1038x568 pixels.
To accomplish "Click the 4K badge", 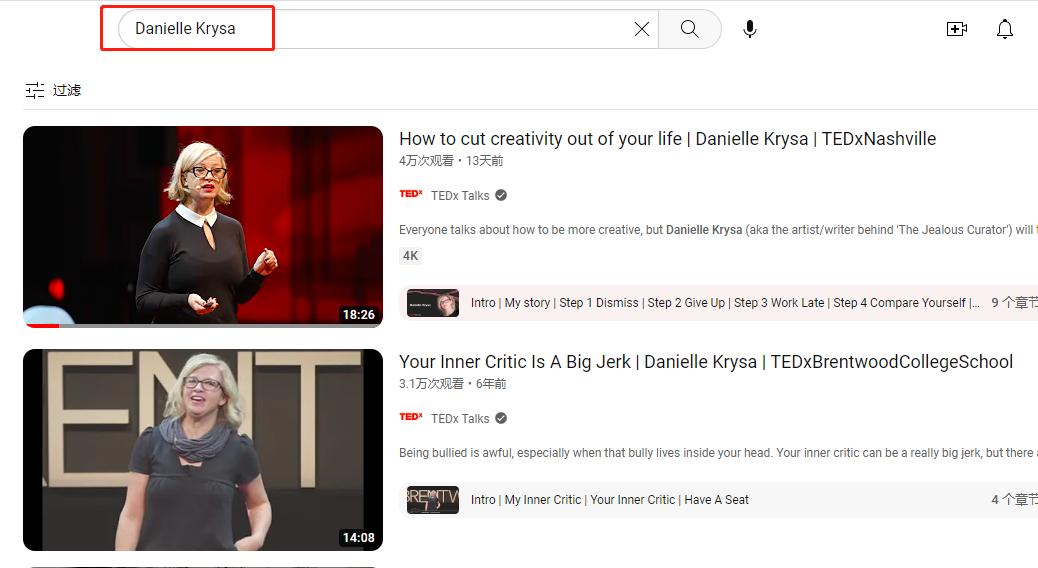I will coord(410,256).
